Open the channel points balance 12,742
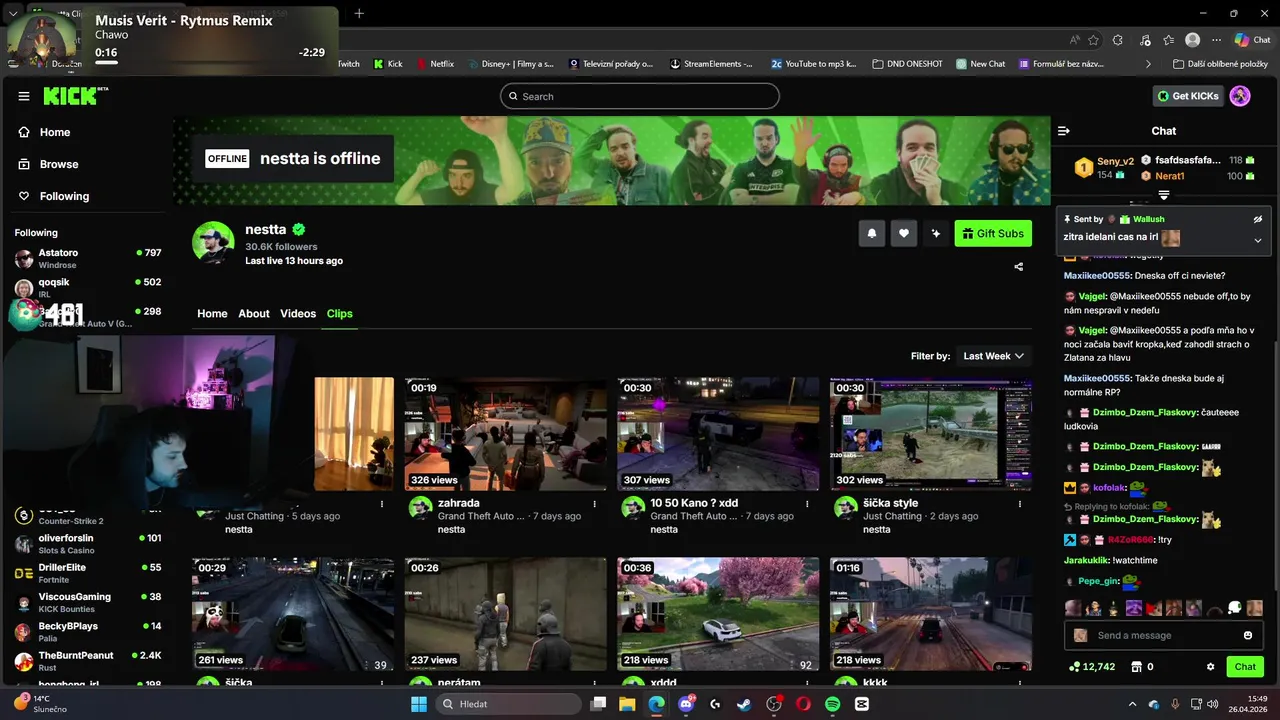 [1091, 667]
